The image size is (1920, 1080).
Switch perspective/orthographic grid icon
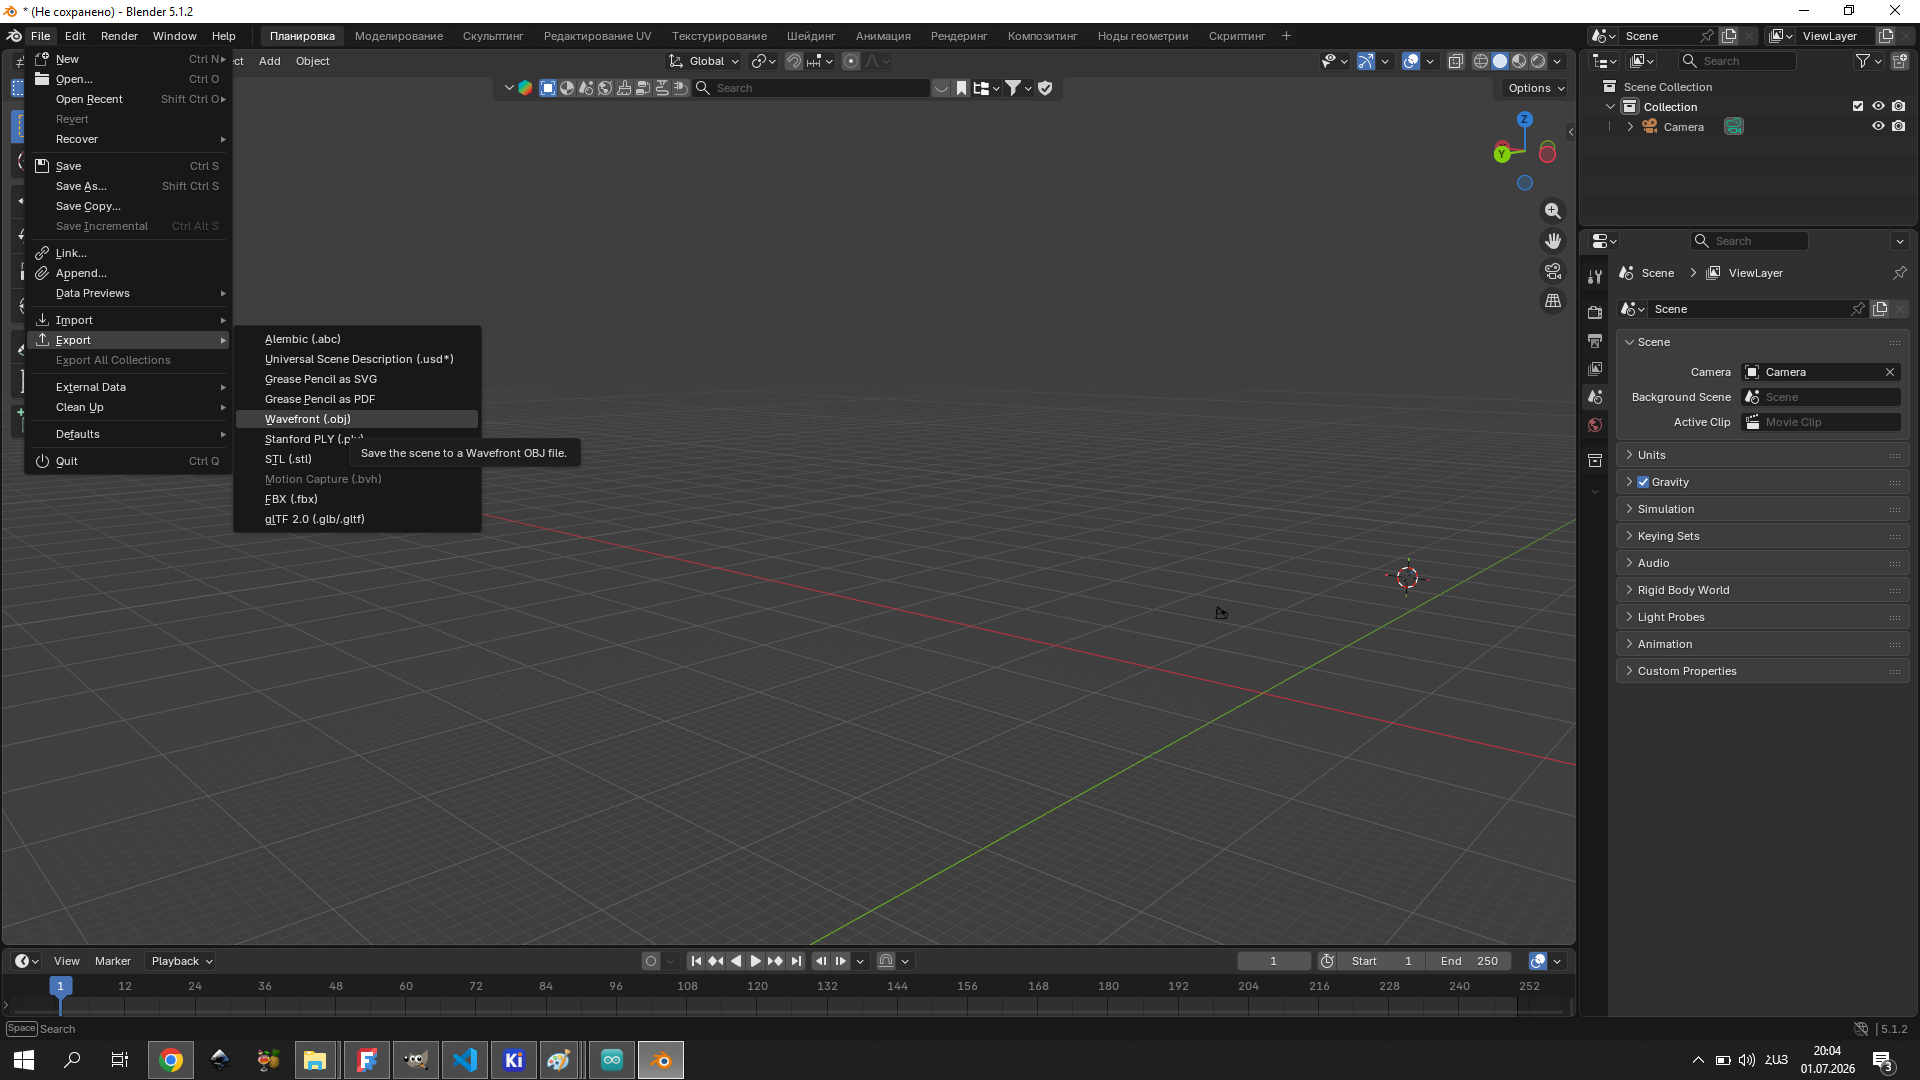1553,301
